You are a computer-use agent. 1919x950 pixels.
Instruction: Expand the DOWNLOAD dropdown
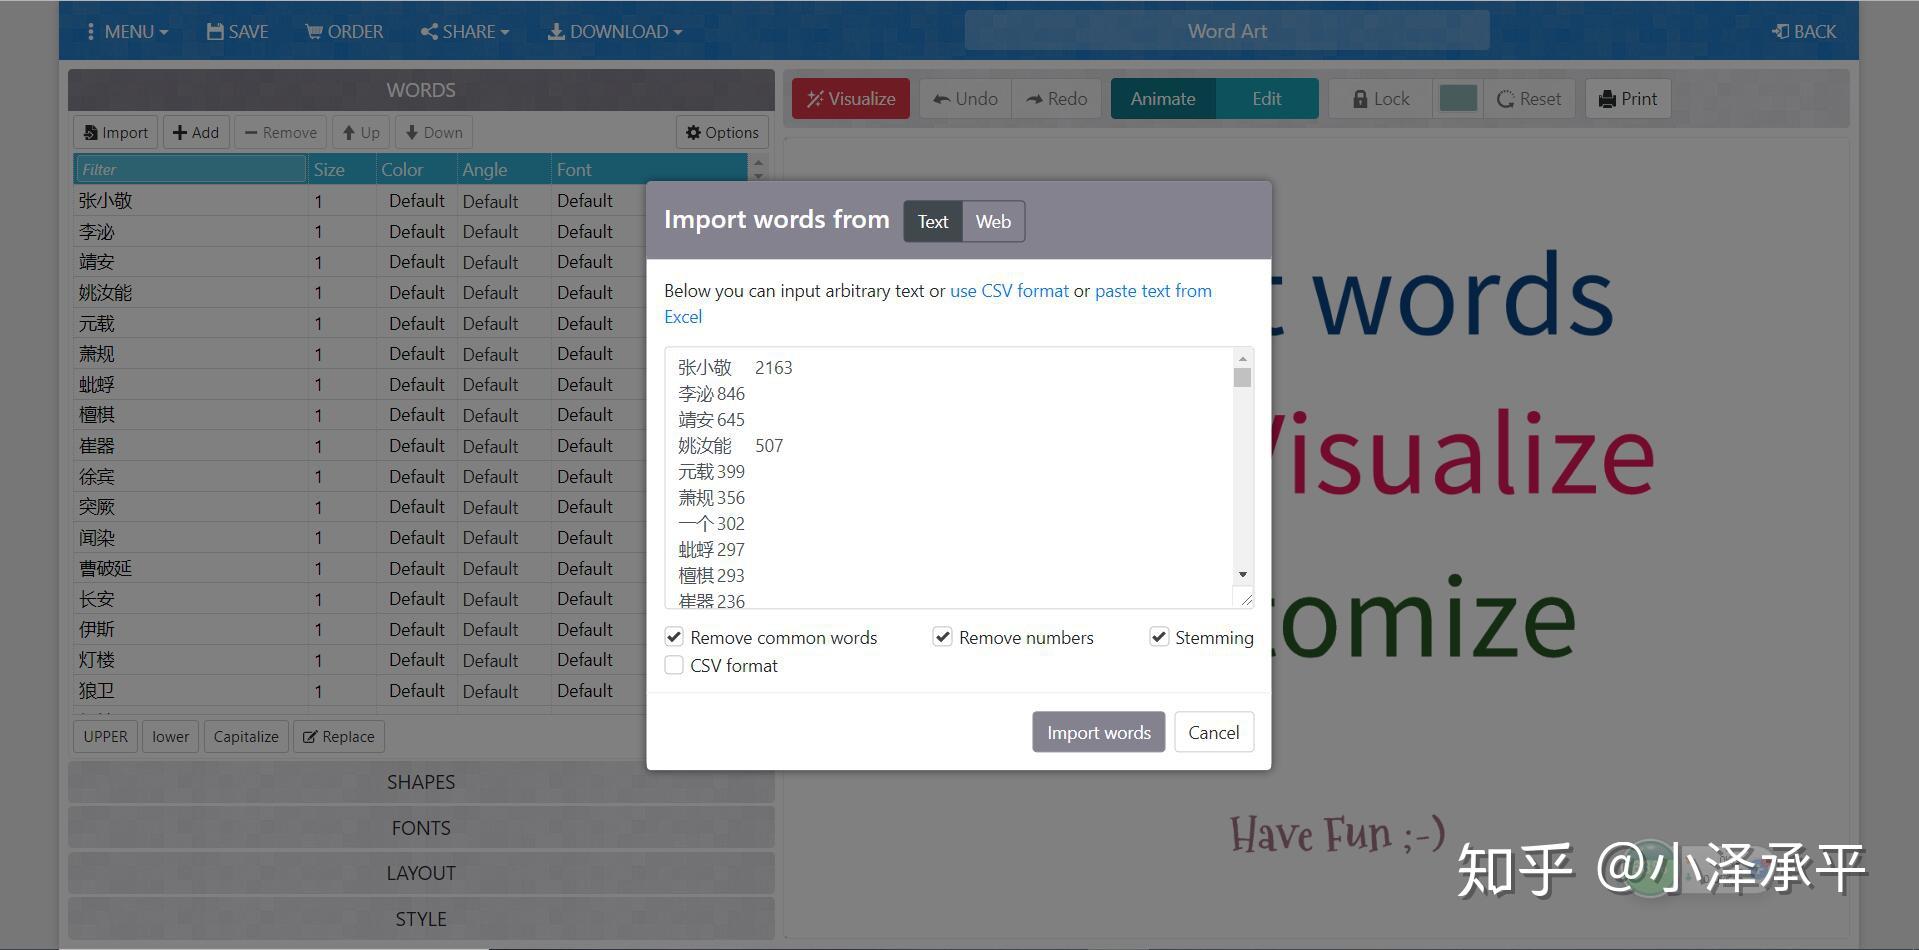[615, 32]
